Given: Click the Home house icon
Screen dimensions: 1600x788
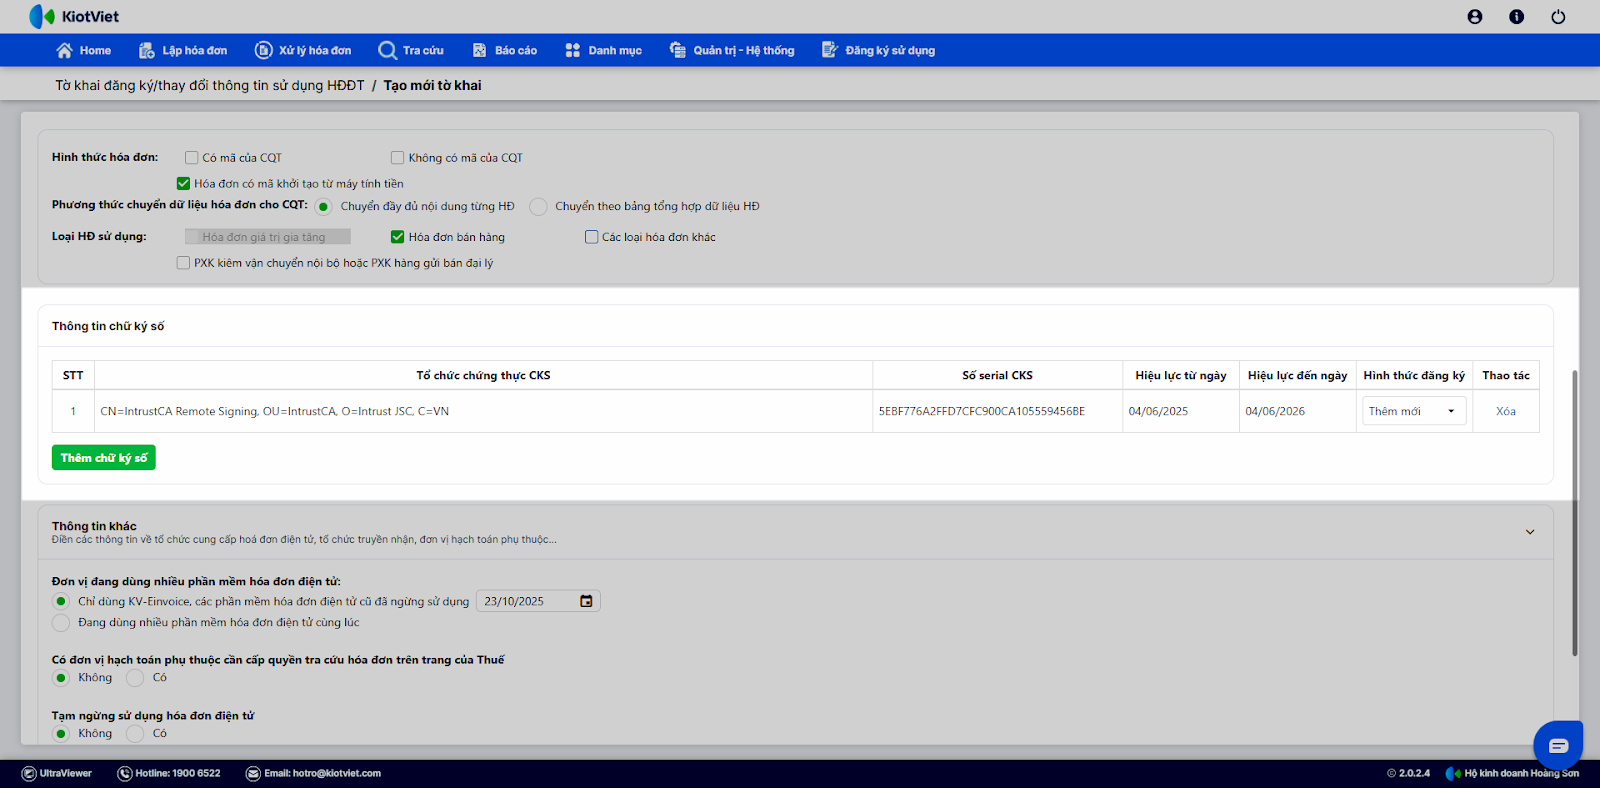Looking at the screenshot, I should 65,50.
